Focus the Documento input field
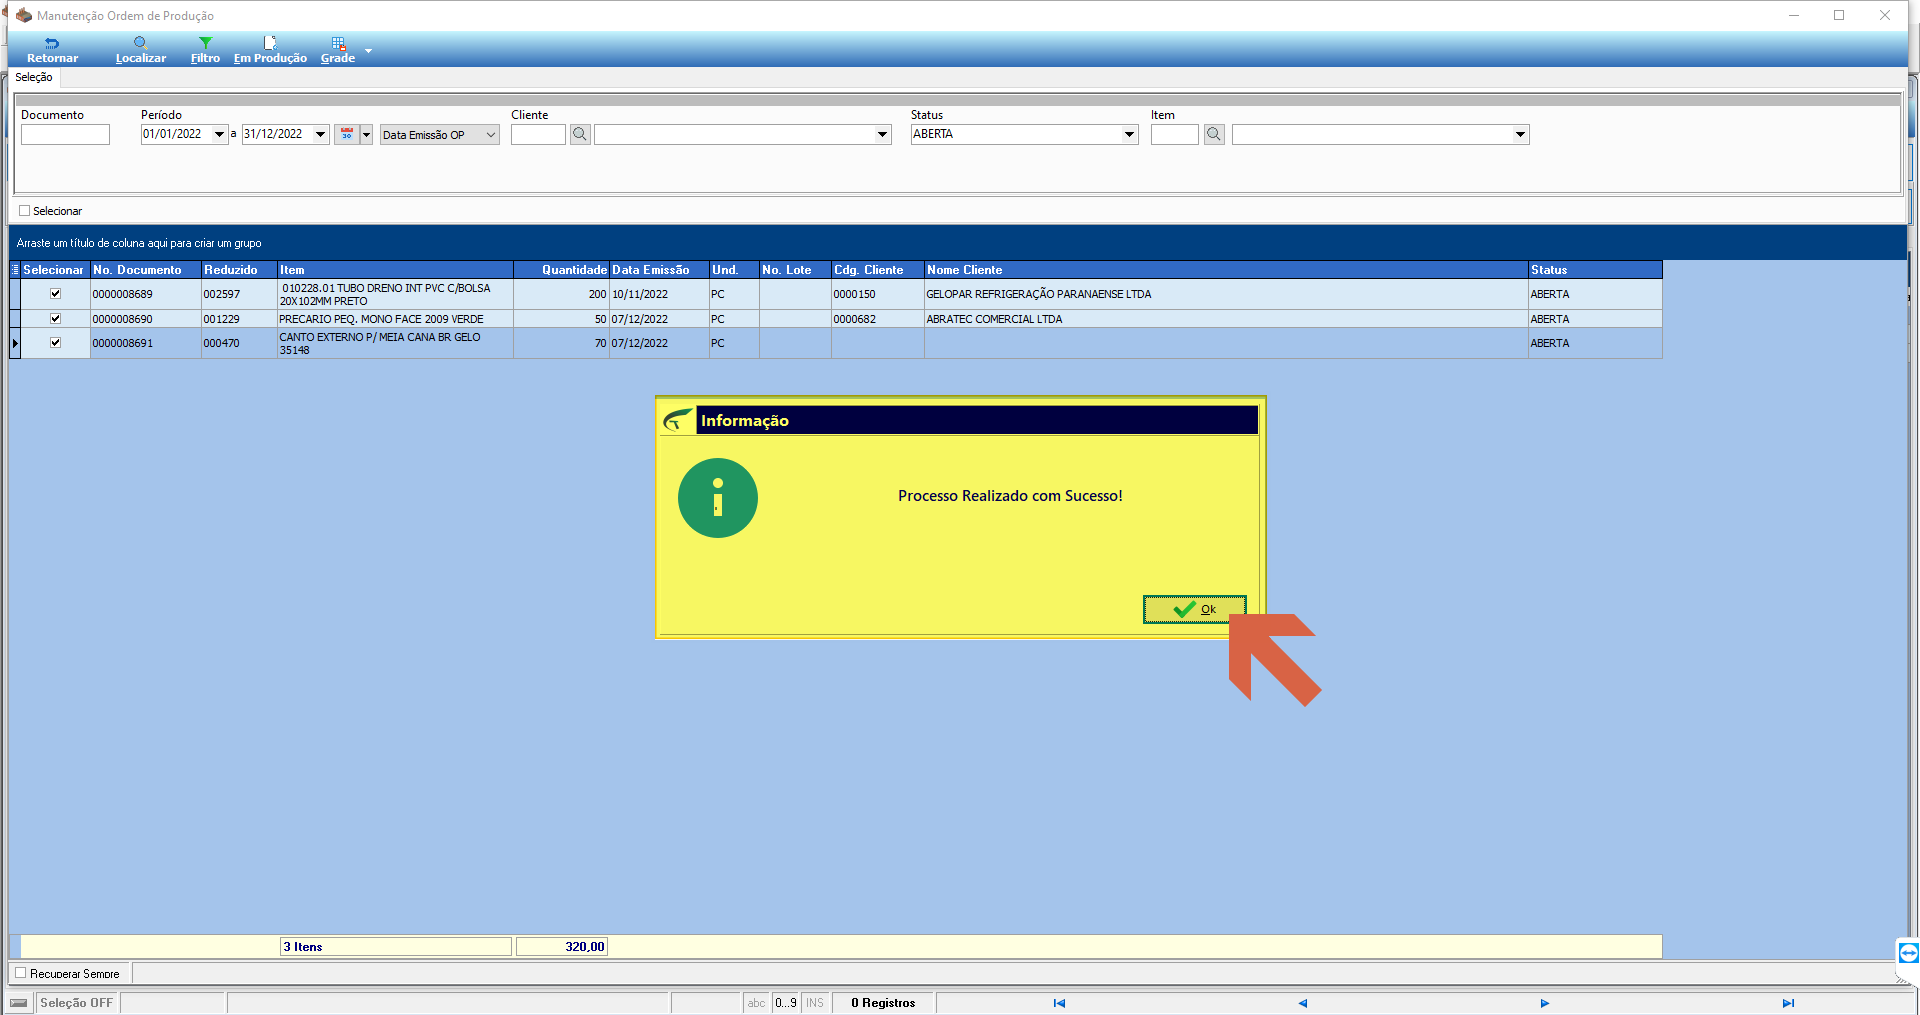Screen dimensions: 1920x1015 [x=65, y=134]
